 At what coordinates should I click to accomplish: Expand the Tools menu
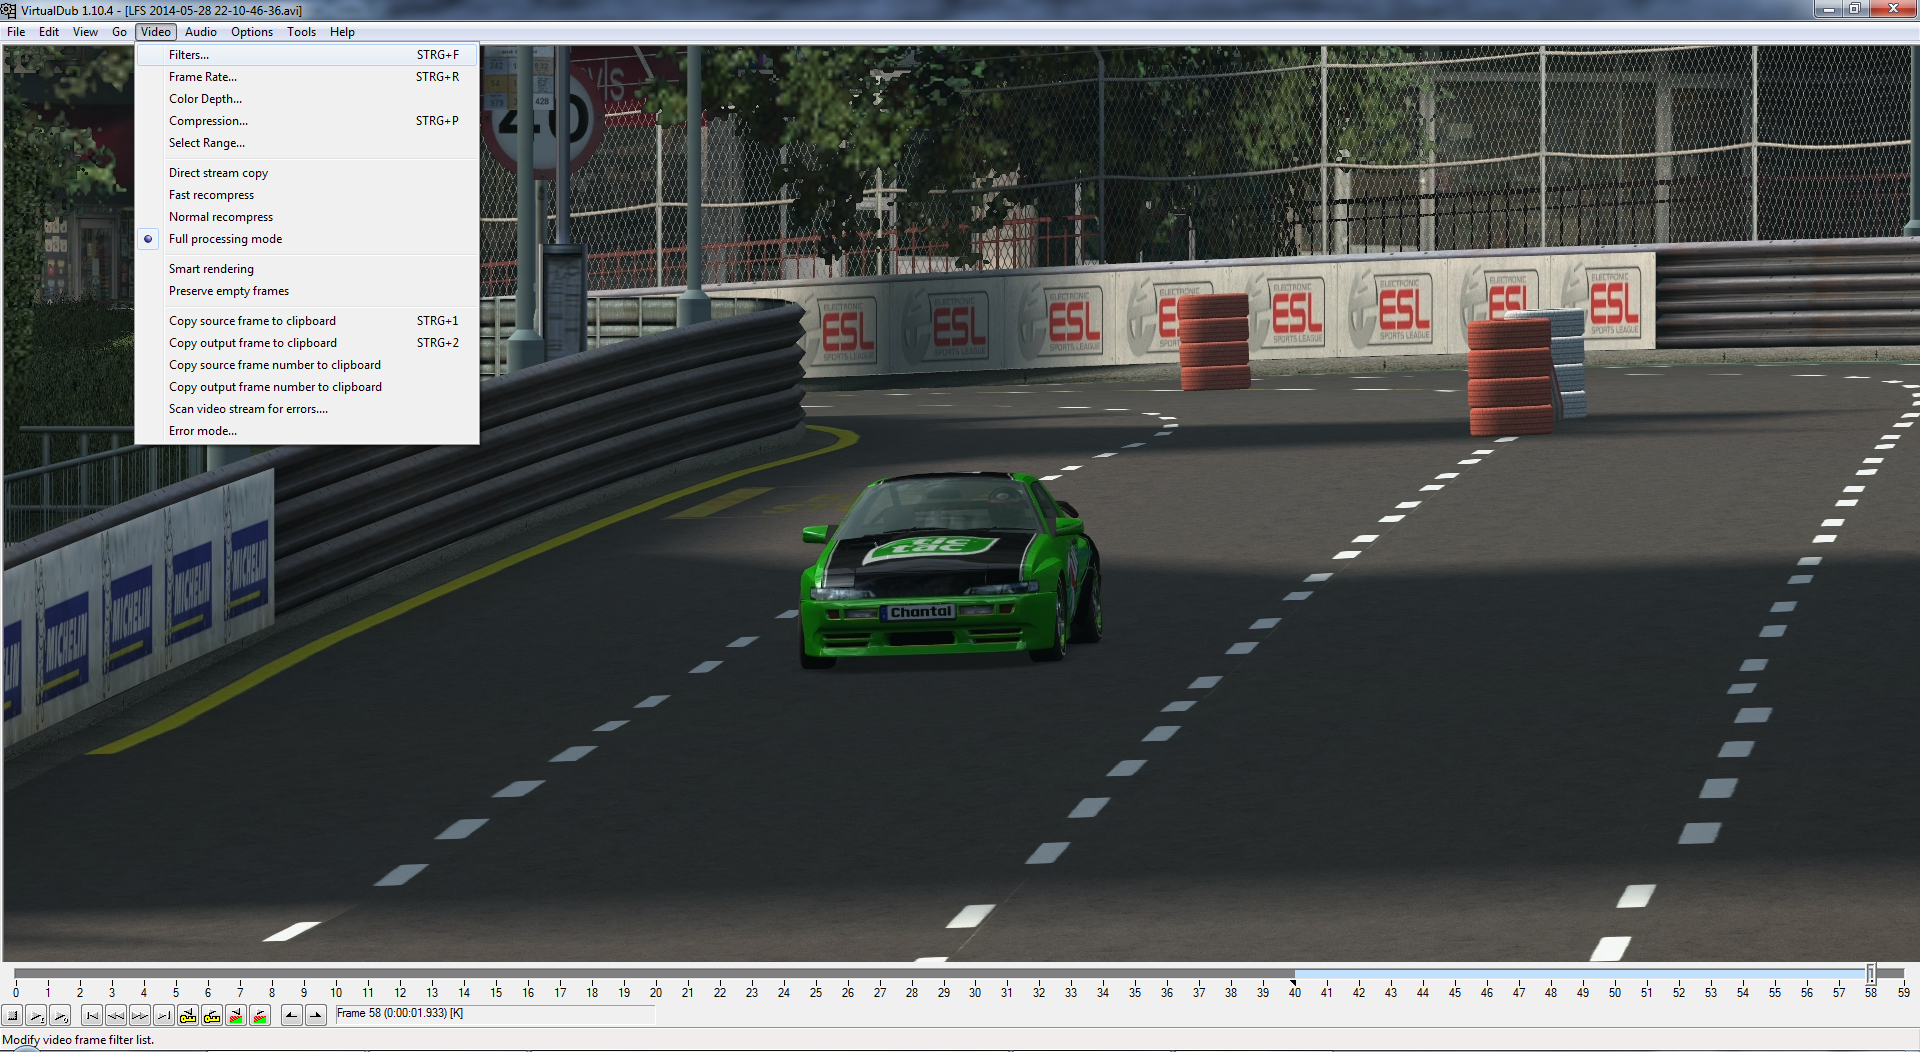(301, 32)
